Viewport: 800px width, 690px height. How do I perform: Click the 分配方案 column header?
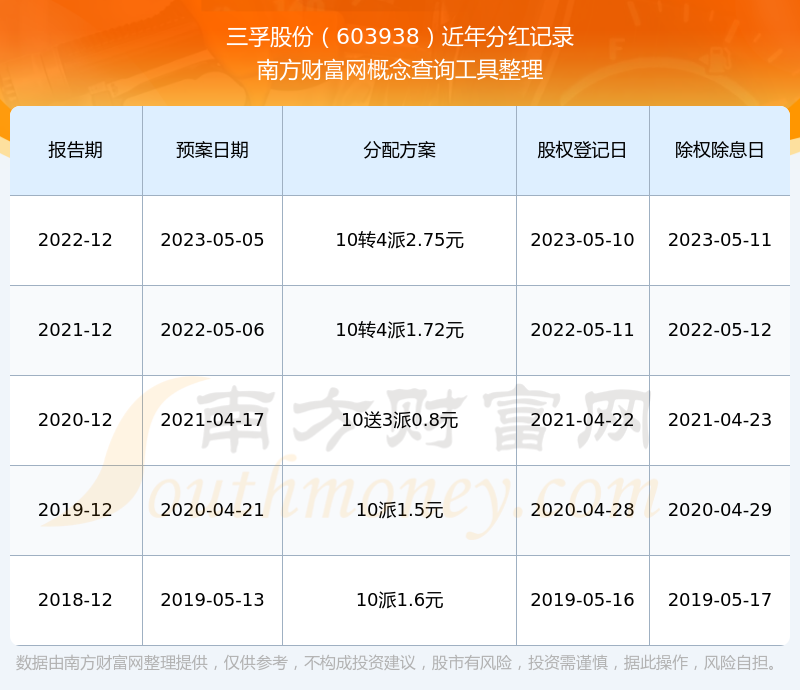pyautogui.click(x=399, y=151)
